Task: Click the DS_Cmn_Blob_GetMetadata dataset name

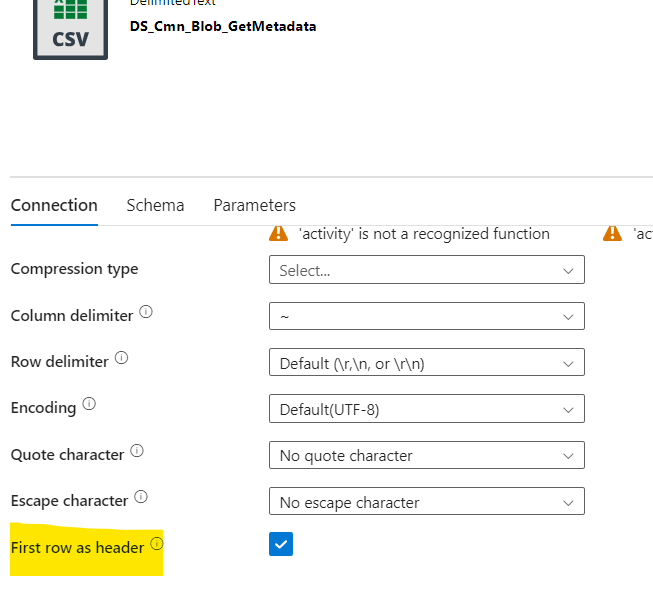Action: pyautogui.click(x=223, y=26)
